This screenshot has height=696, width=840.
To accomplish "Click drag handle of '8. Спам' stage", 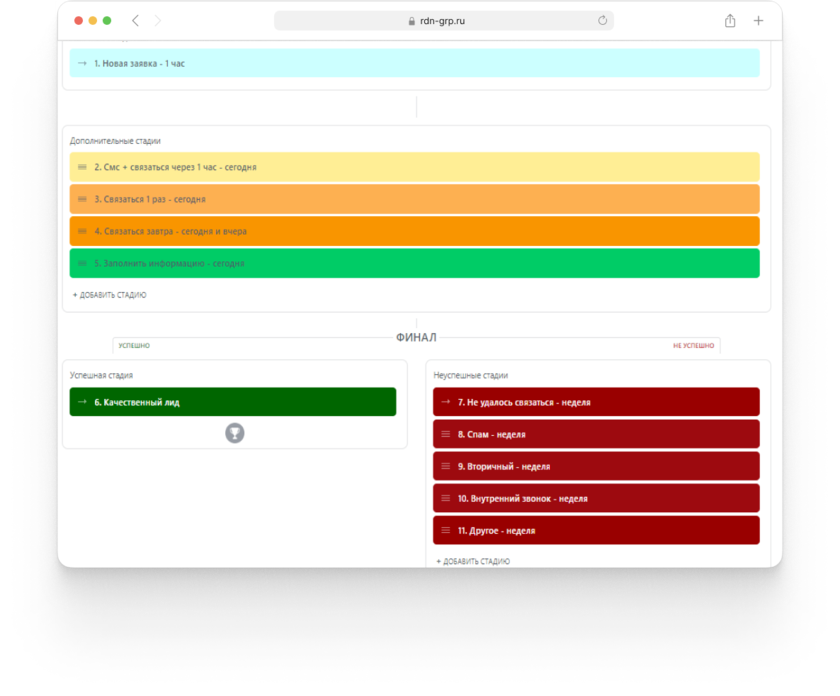I will point(446,434).
